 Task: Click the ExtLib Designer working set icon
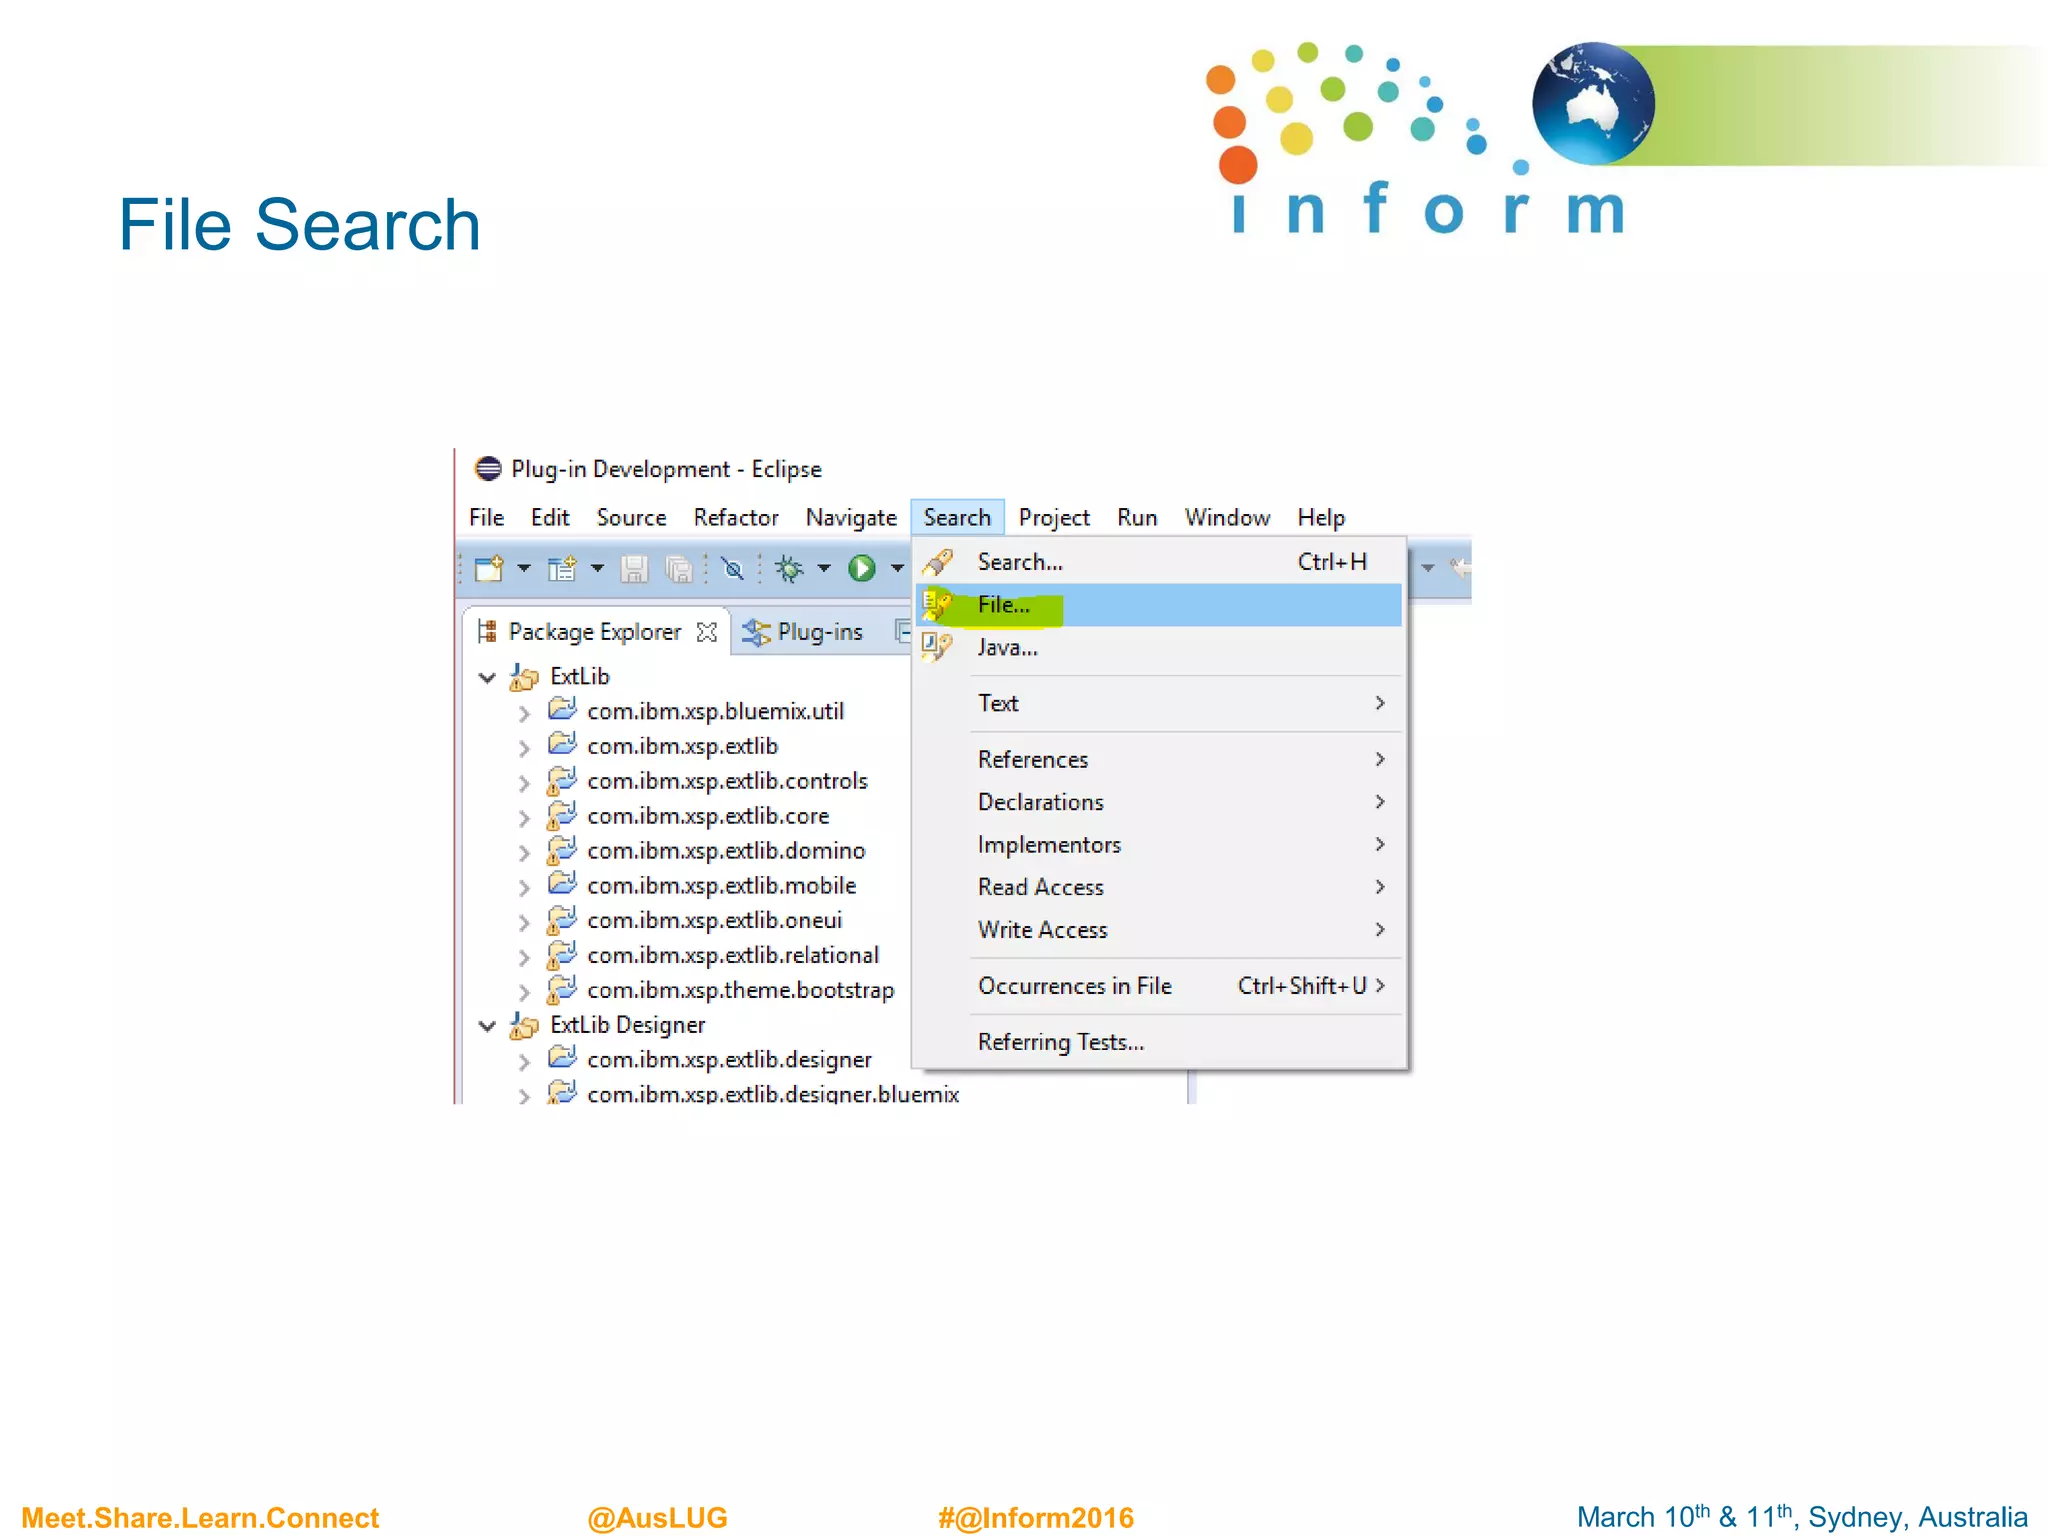pos(524,1025)
